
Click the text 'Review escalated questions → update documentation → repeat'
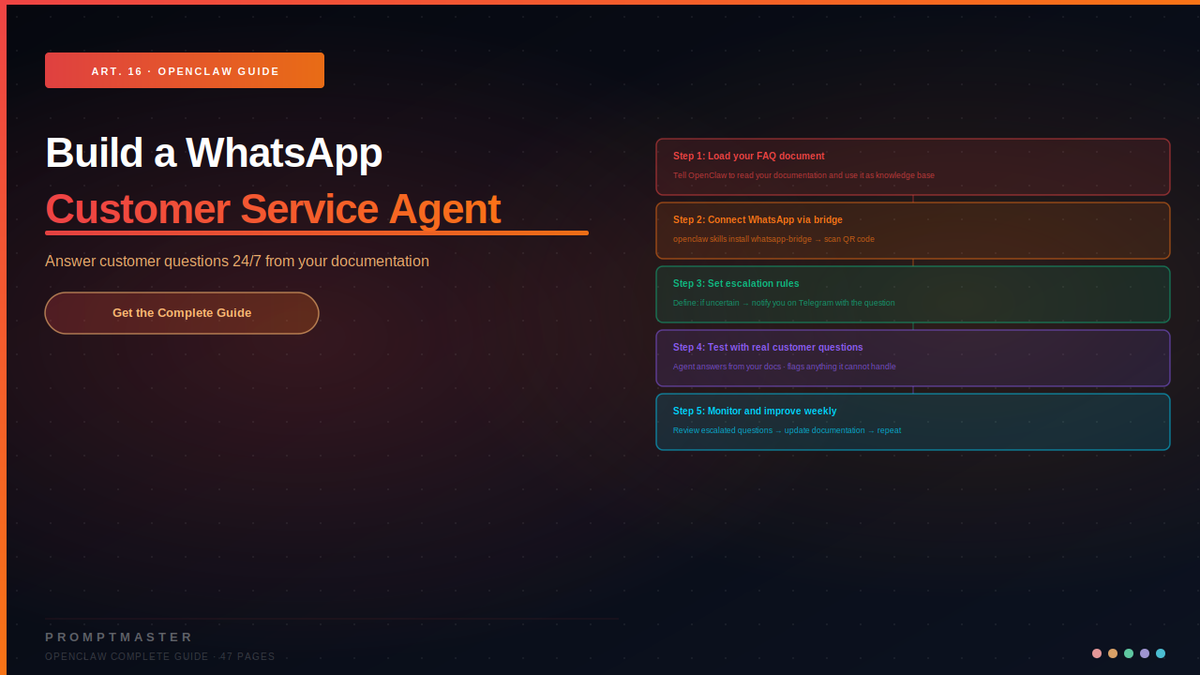click(x=787, y=431)
